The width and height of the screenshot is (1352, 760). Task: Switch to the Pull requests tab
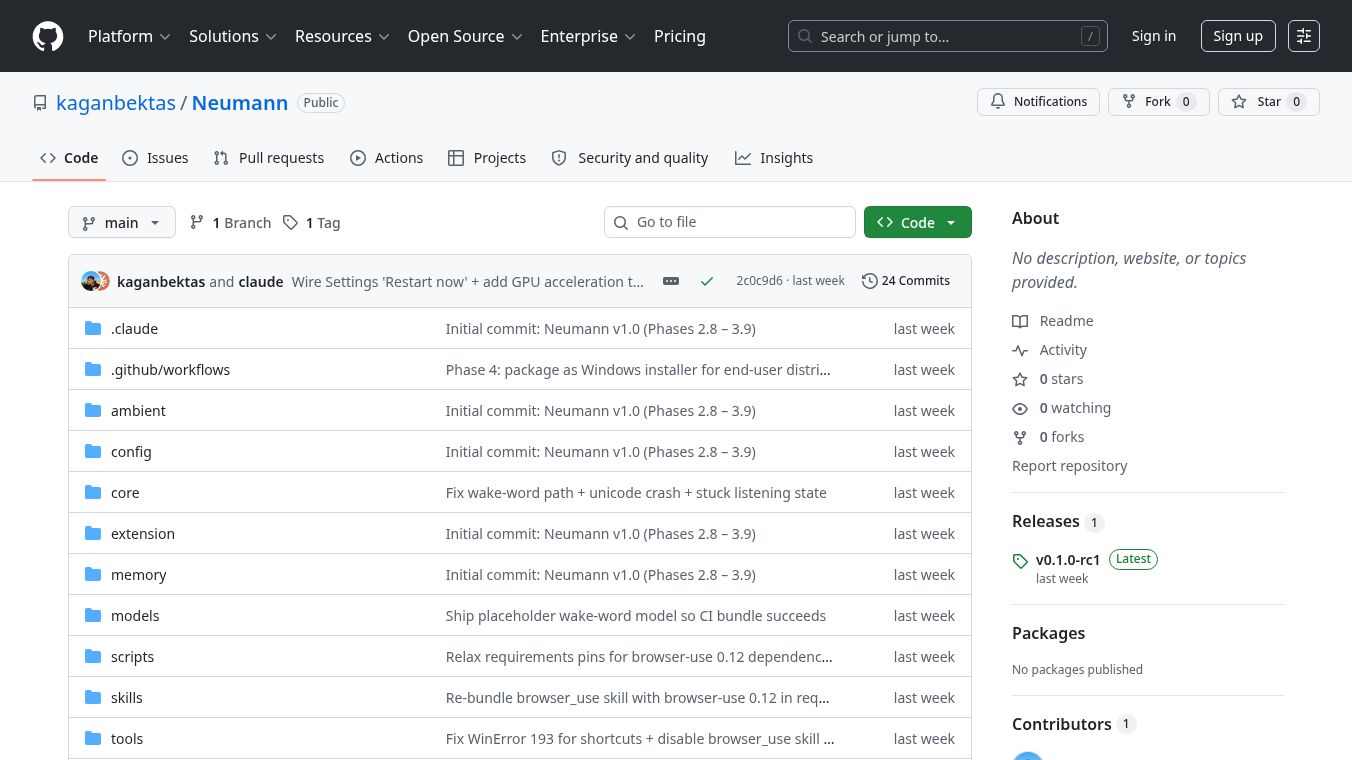coord(269,158)
